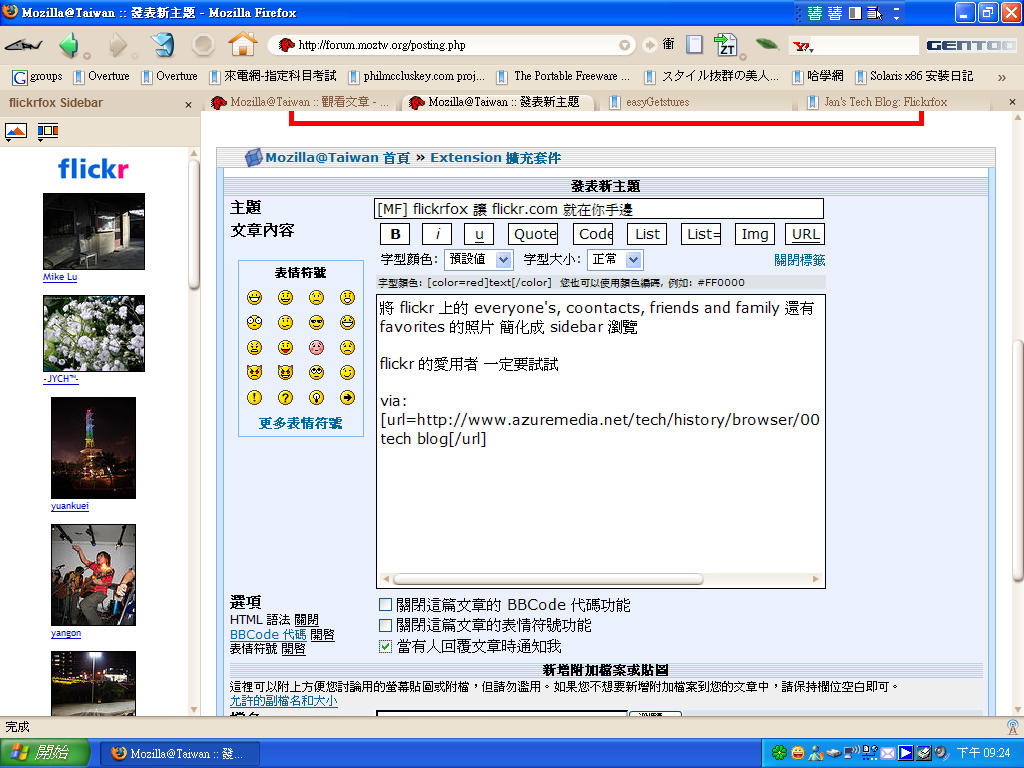Screen dimensions: 1024x768
Task: Click the 允許的副檔名和大小 link
Action: point(283,701)
